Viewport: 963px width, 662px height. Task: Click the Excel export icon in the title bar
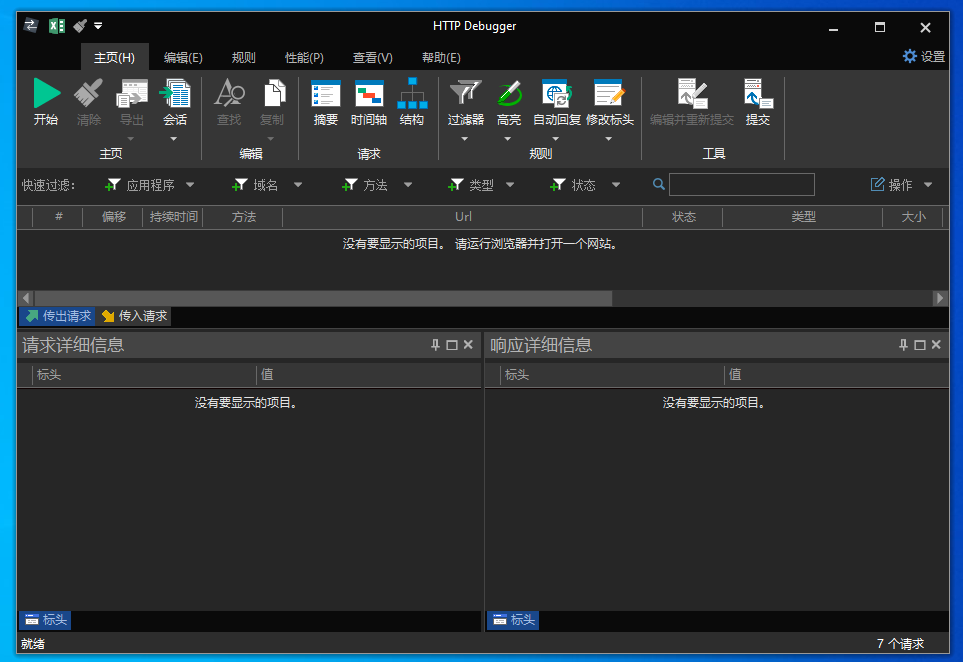tap(57, 26)
